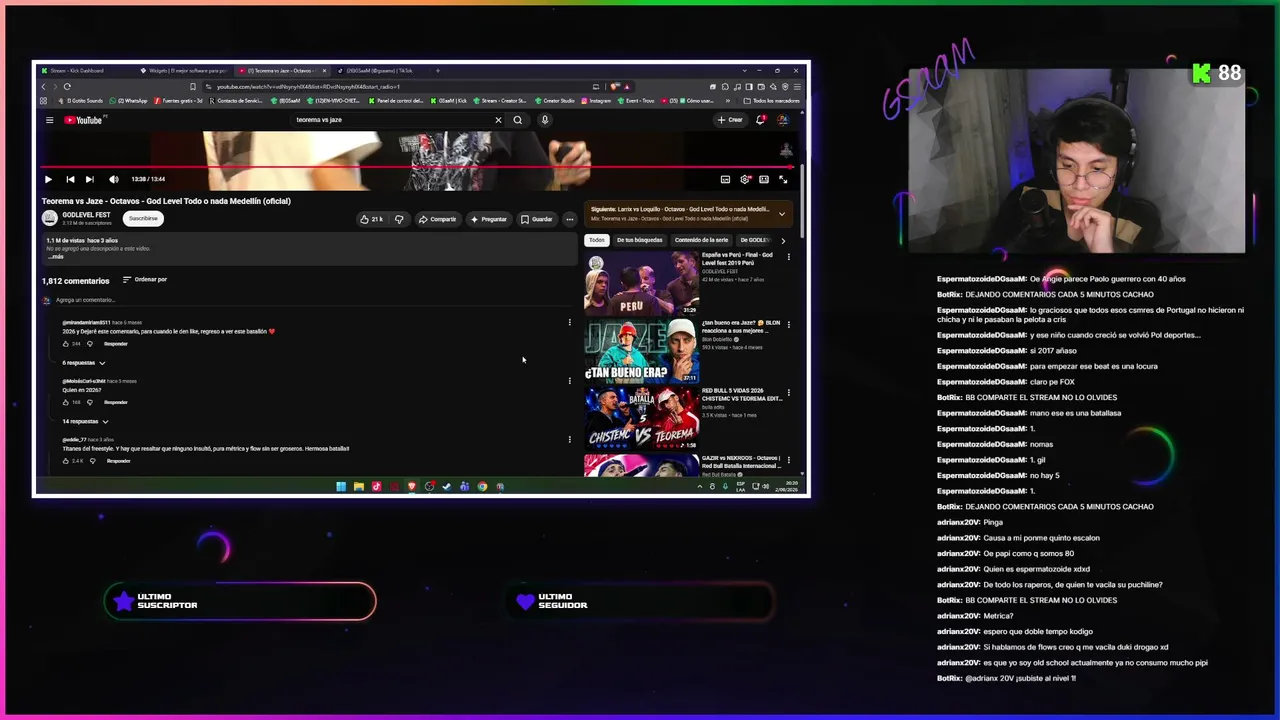Show hidden bookmarks with the overflow chevron
1280x720 pixels.
point(729,101)
